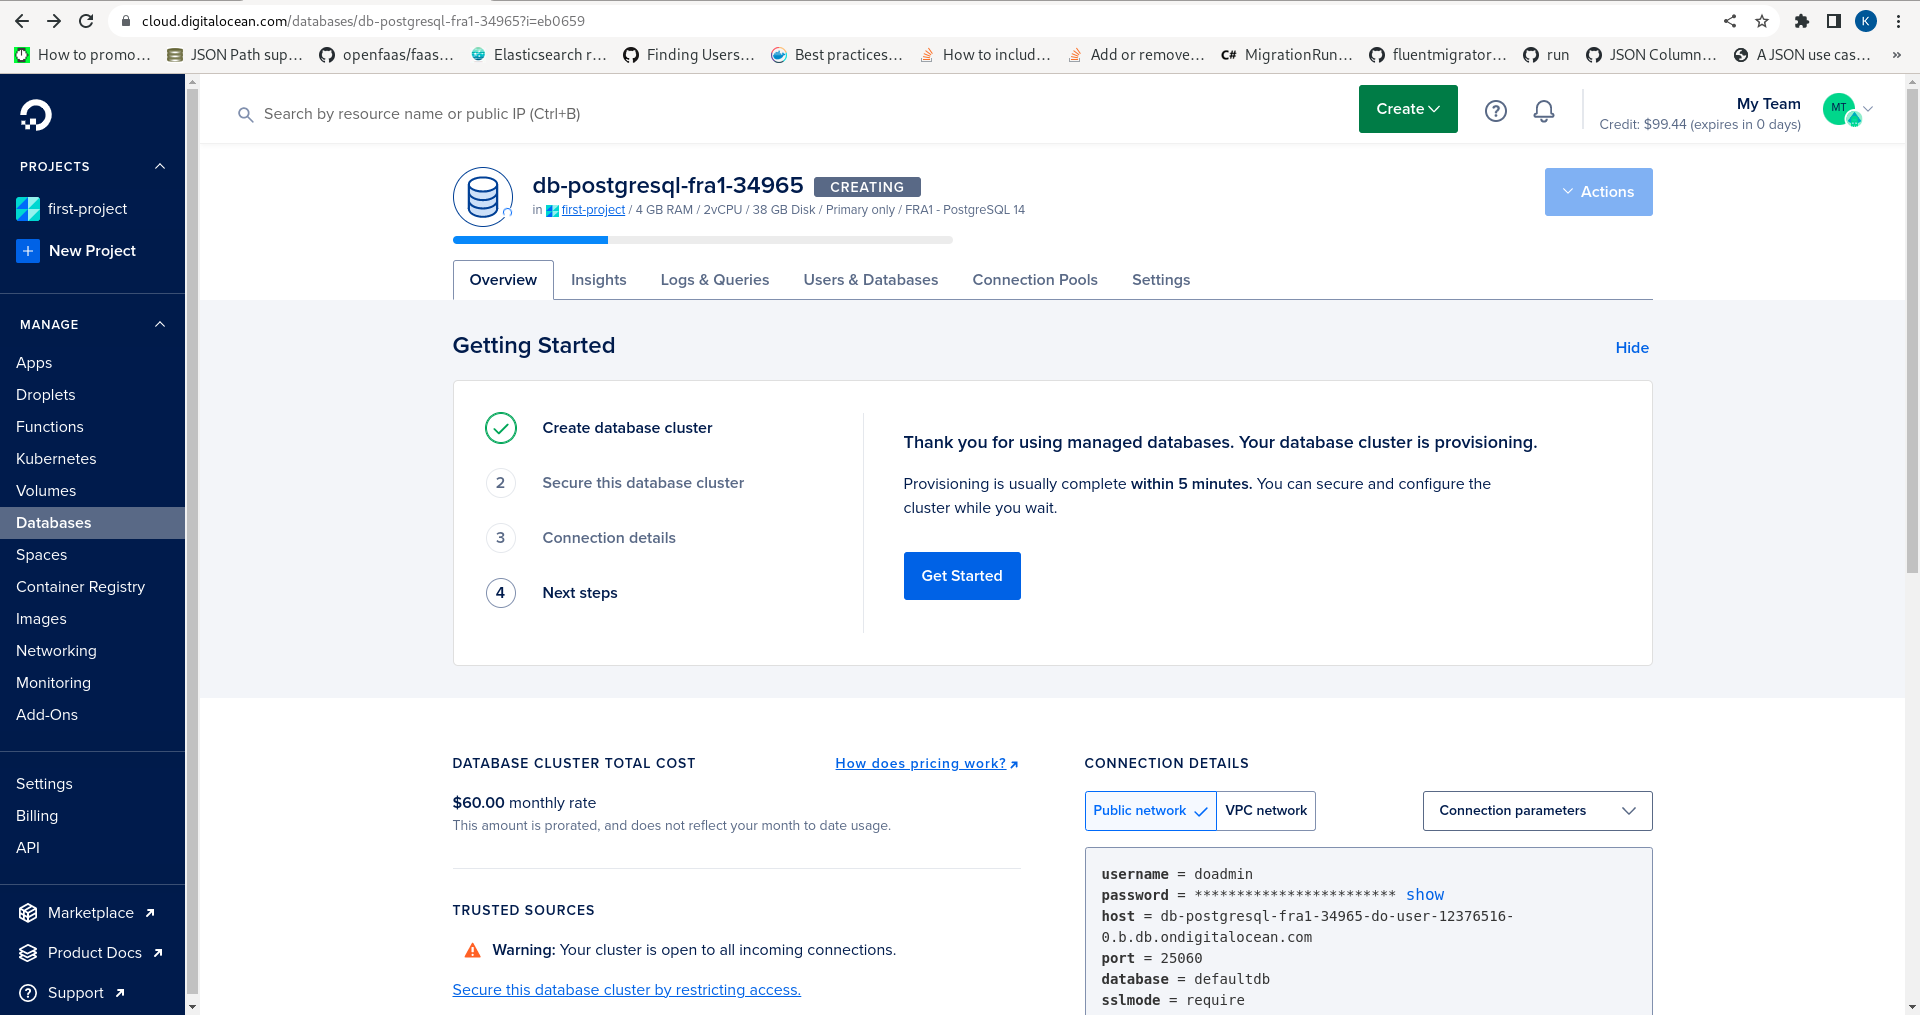Open Connection parameters dropdown
Screen dimensions: 1920x1015
[1537, 811]
